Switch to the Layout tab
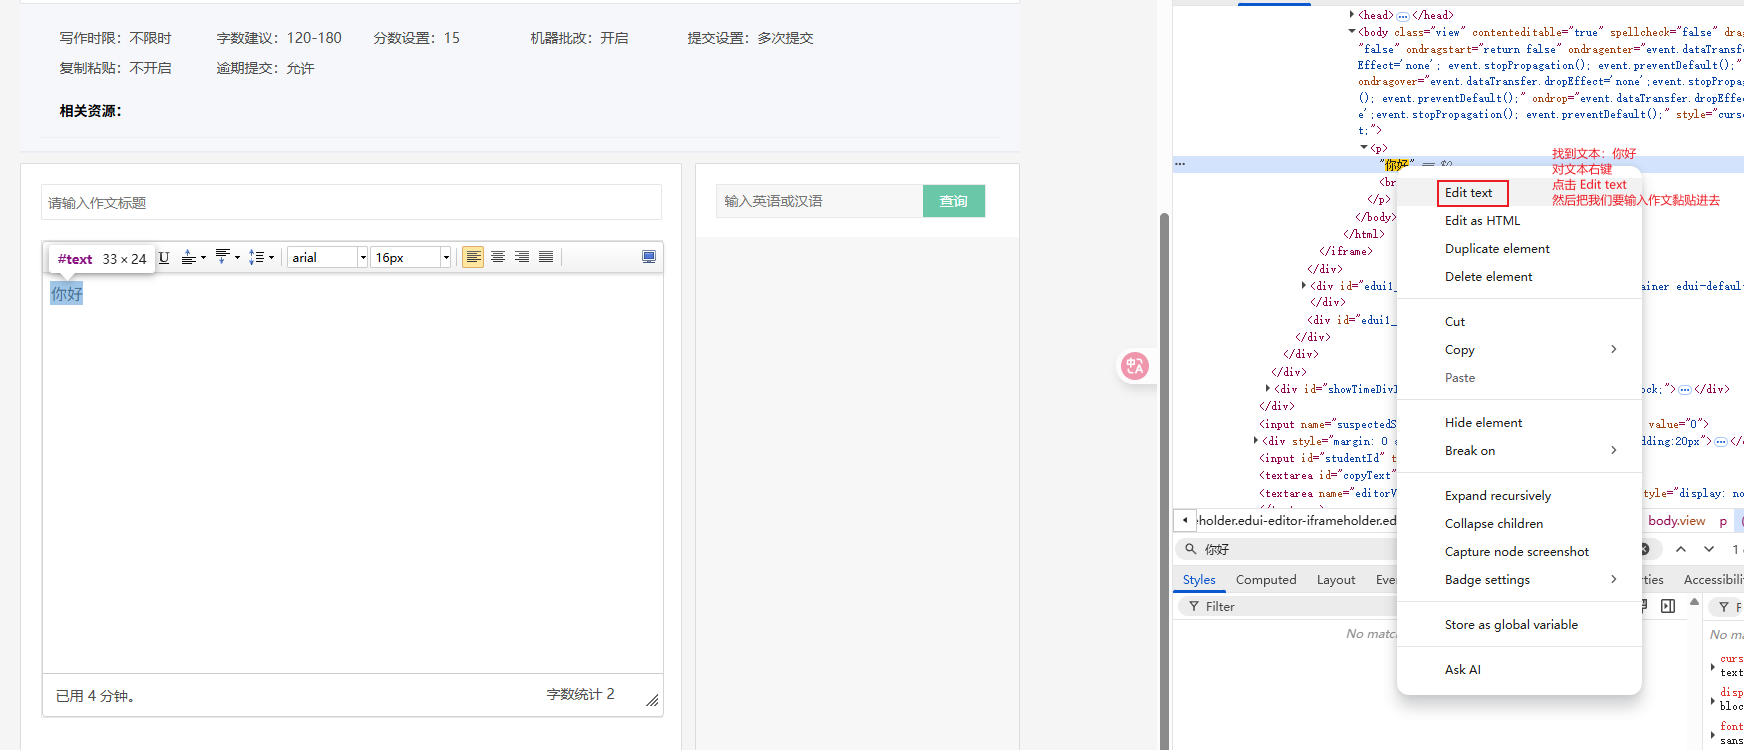Viewport: 1744px width, 750px height. click(1336, 580)
